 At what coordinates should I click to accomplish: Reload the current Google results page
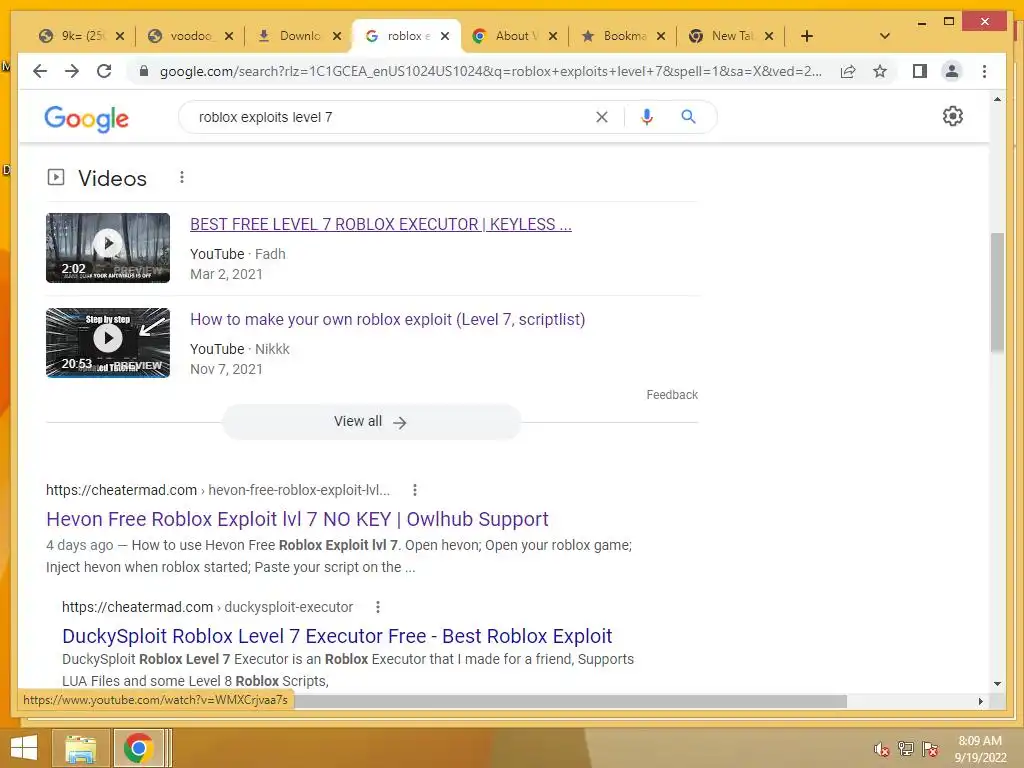coord(104,71)
